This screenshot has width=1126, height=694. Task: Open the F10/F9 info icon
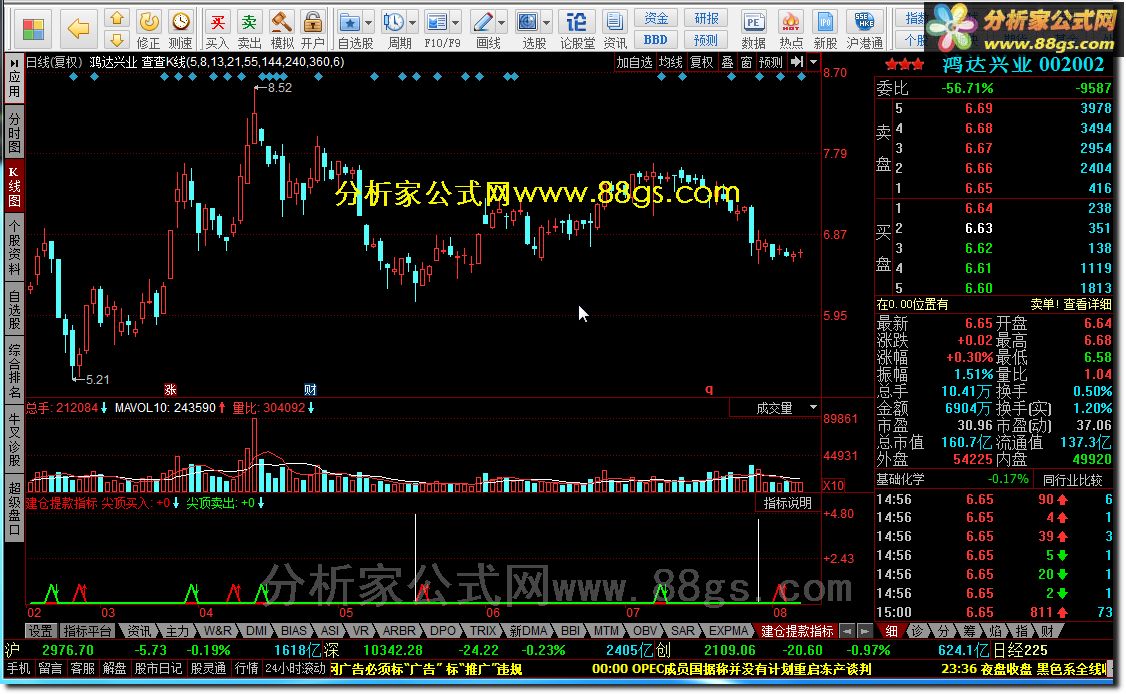click(436, 22)
